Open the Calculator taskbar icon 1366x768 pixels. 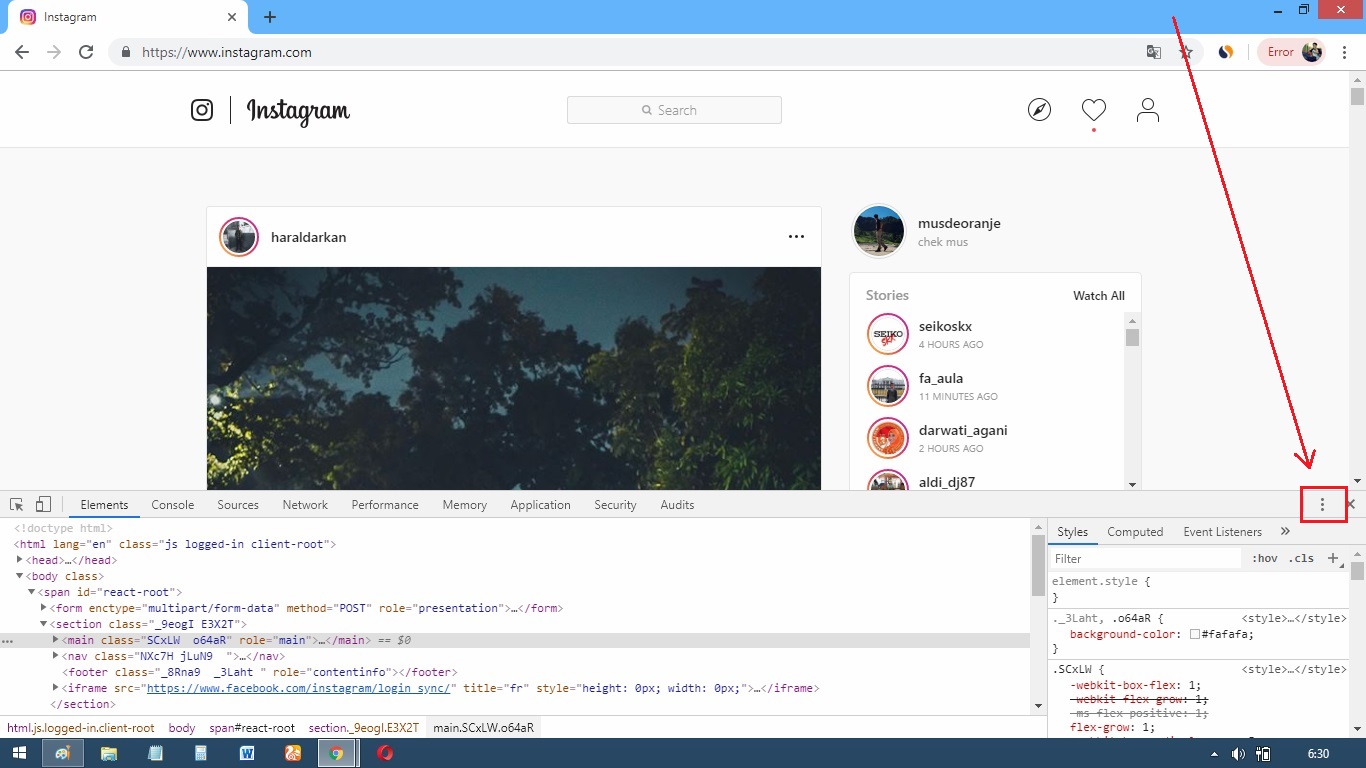200,753
